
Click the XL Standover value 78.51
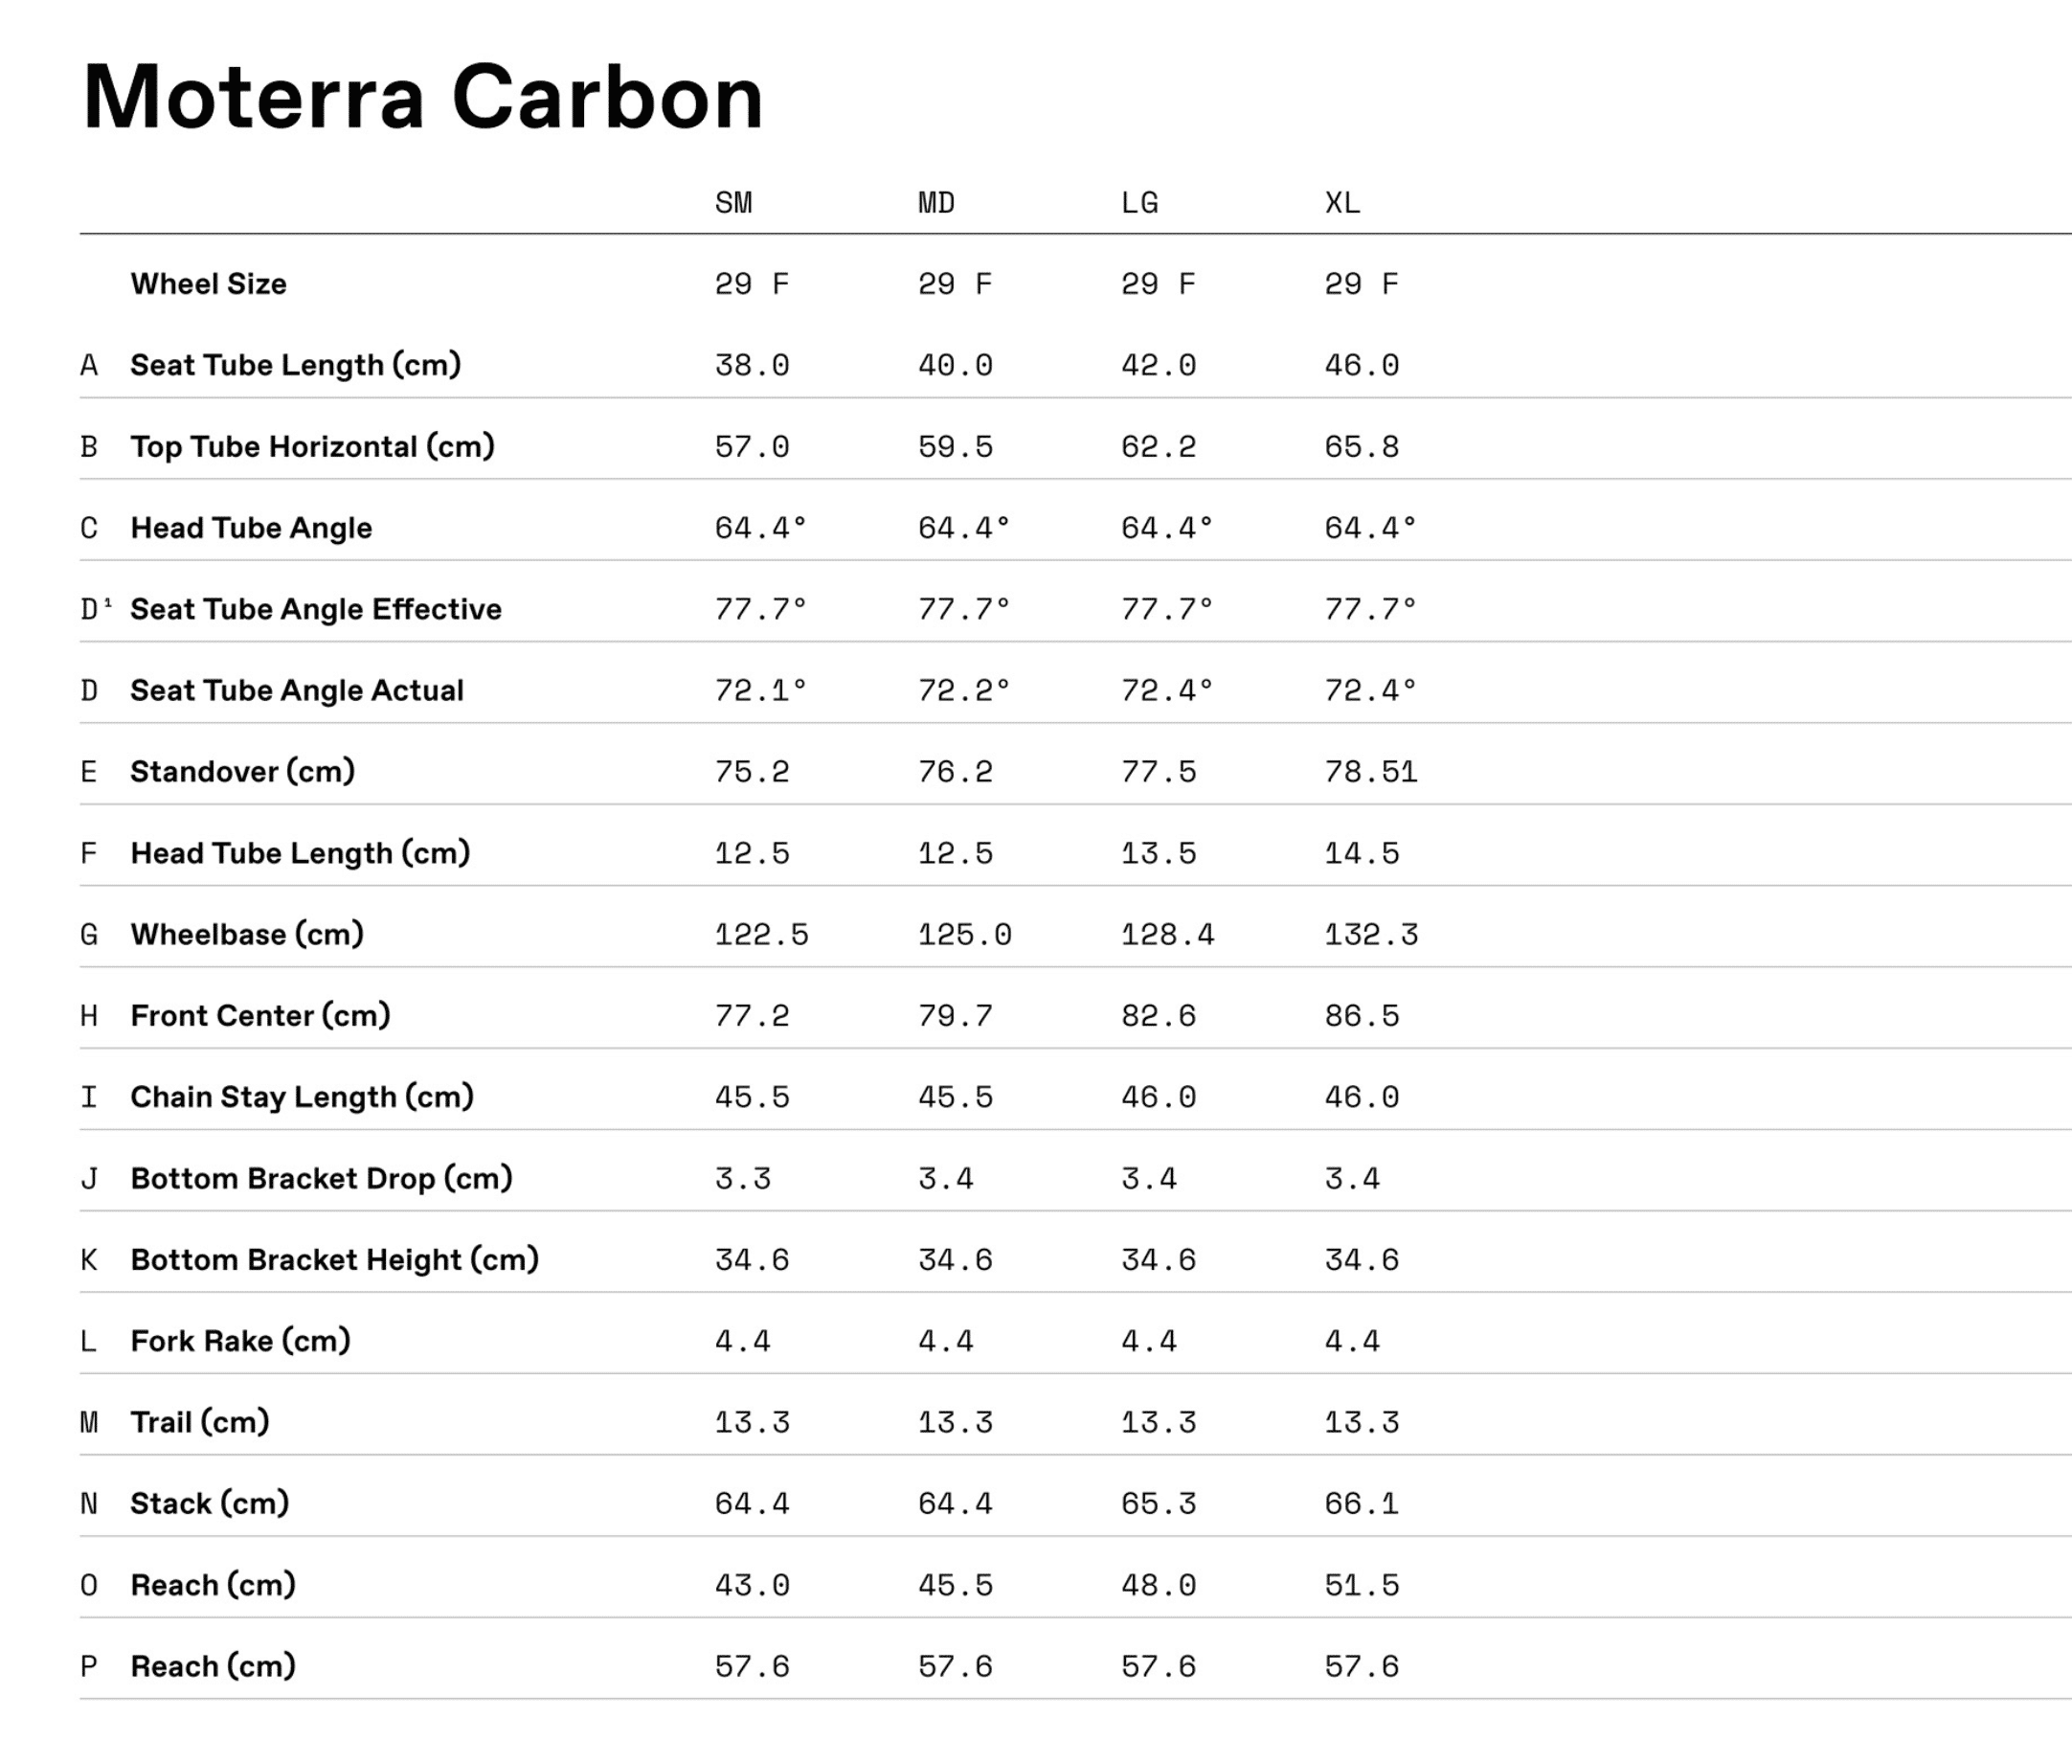(1370, 772)
